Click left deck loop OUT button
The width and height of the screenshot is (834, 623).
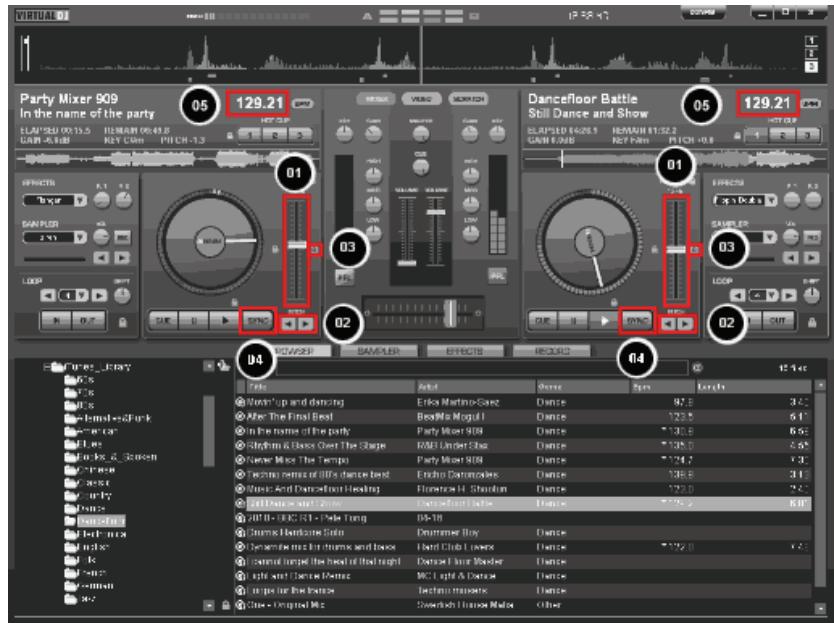pos(88,321)
